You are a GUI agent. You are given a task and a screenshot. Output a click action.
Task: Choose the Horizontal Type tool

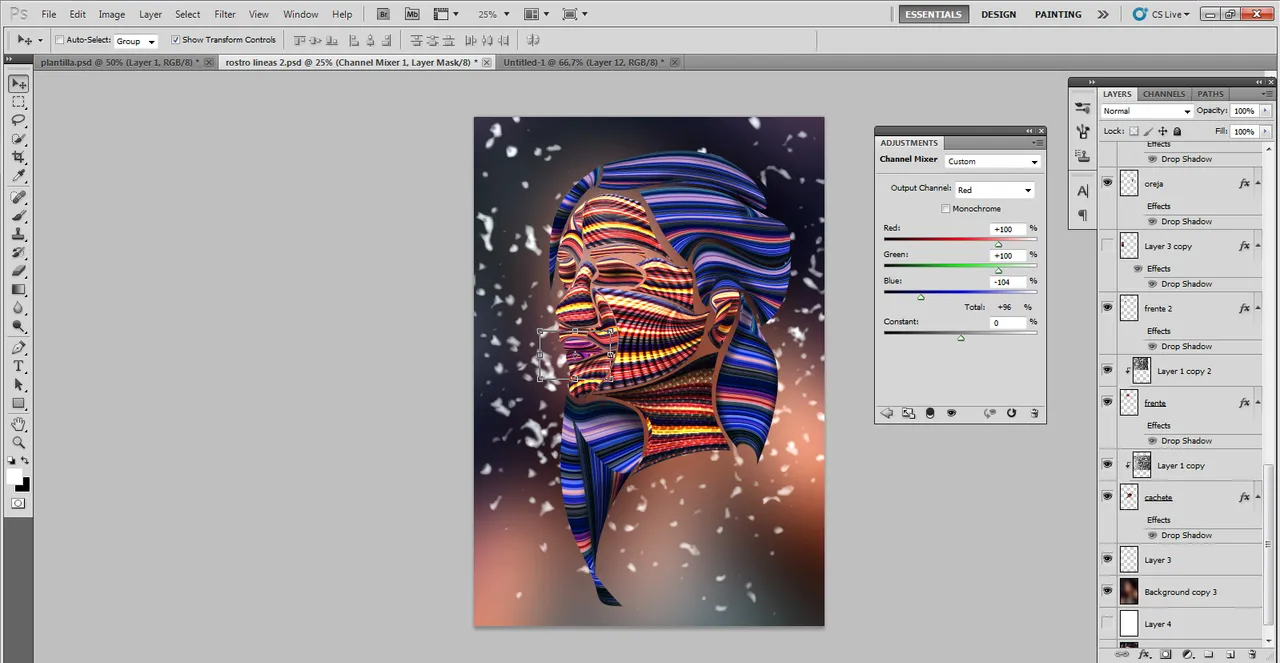point(18,367)
